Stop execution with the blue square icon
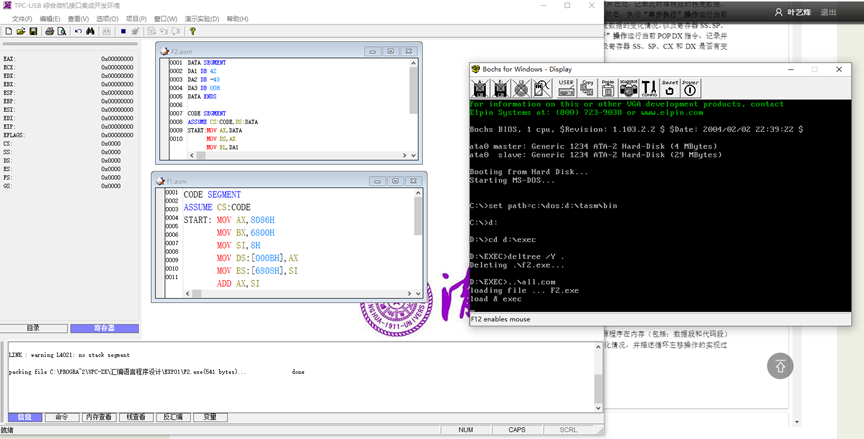The image size is (864, 439). pos(123,31)
